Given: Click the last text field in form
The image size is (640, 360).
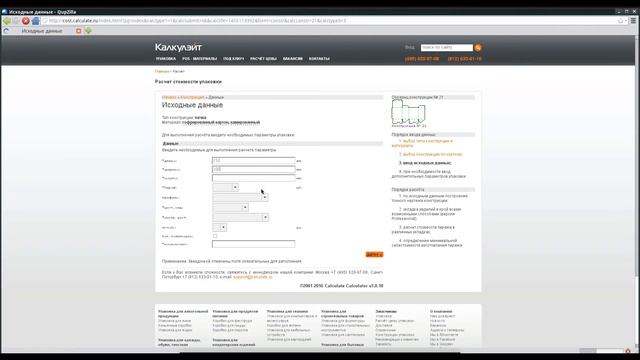Looking at the screenshot, I should coord(253,244).
